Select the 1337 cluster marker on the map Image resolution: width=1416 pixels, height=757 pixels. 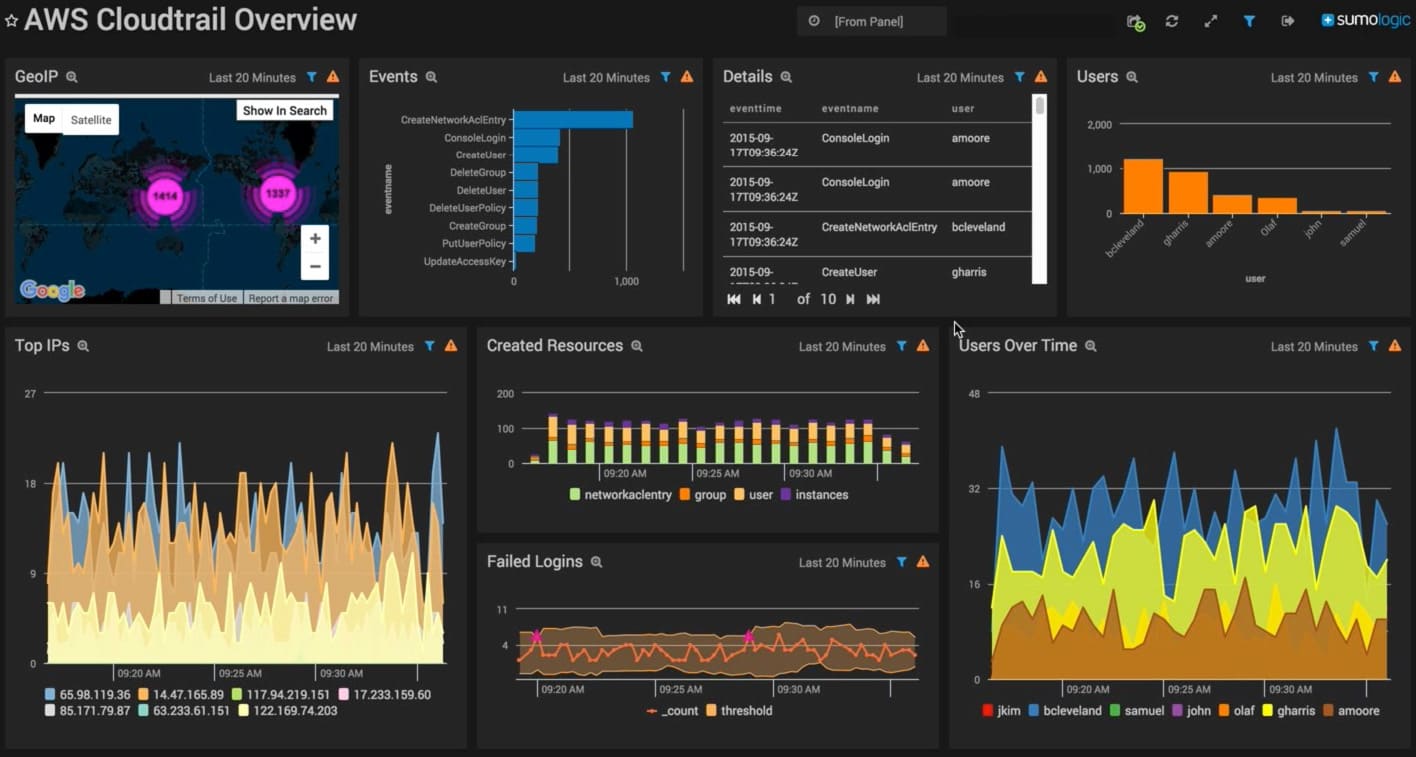(277, 193)
